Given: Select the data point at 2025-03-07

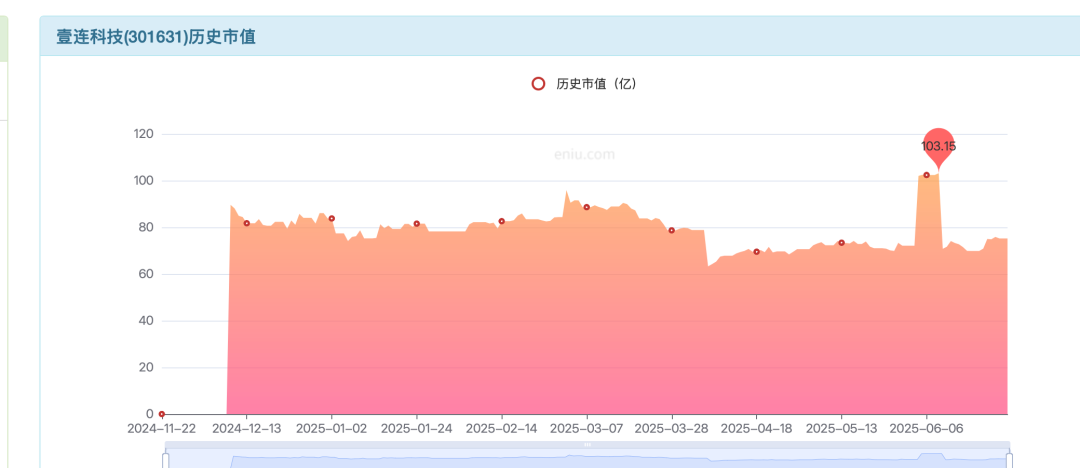Looking at the screenshot, I should (x=587, y=207).
